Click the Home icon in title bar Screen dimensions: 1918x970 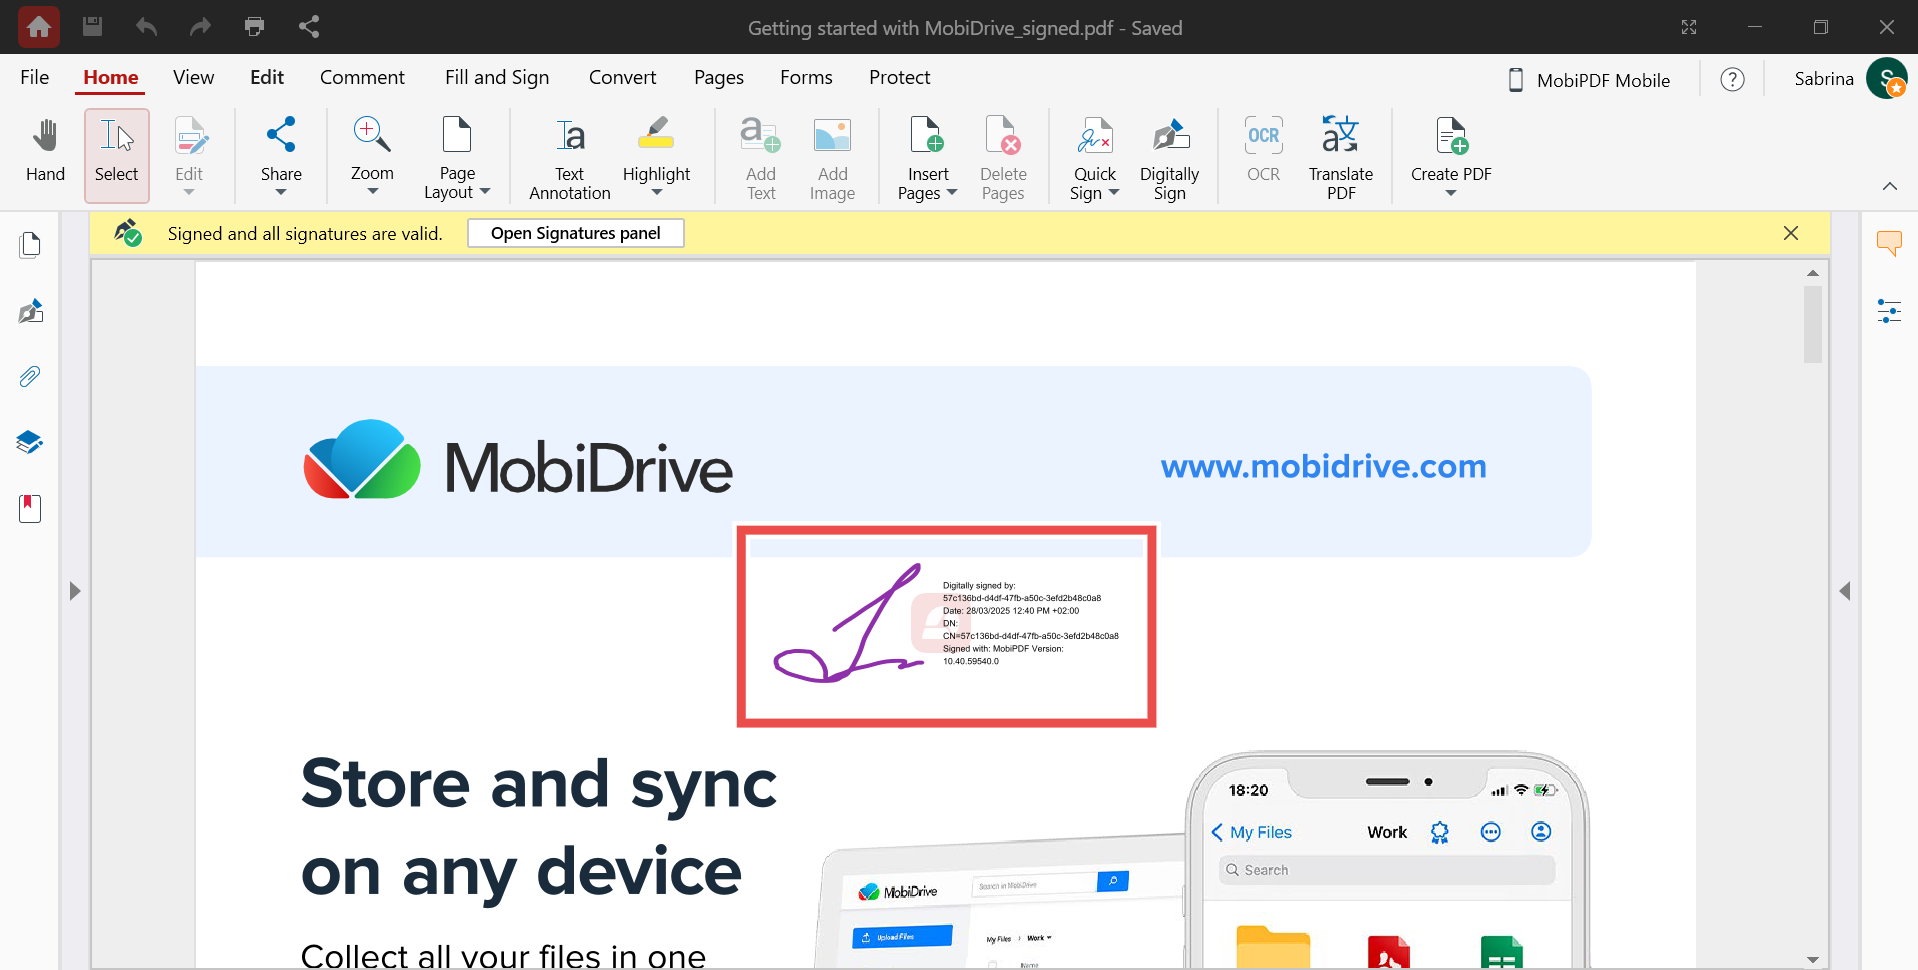39,27
